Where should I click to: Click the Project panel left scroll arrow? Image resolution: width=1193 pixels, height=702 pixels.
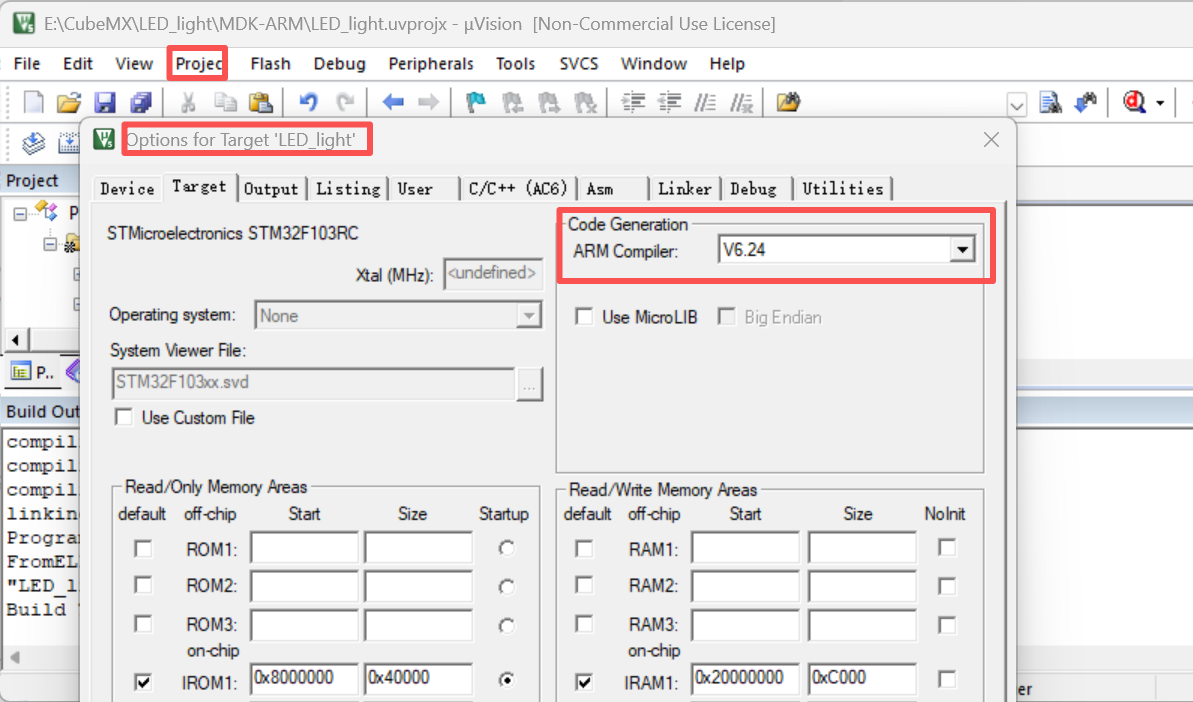[16, 339]
